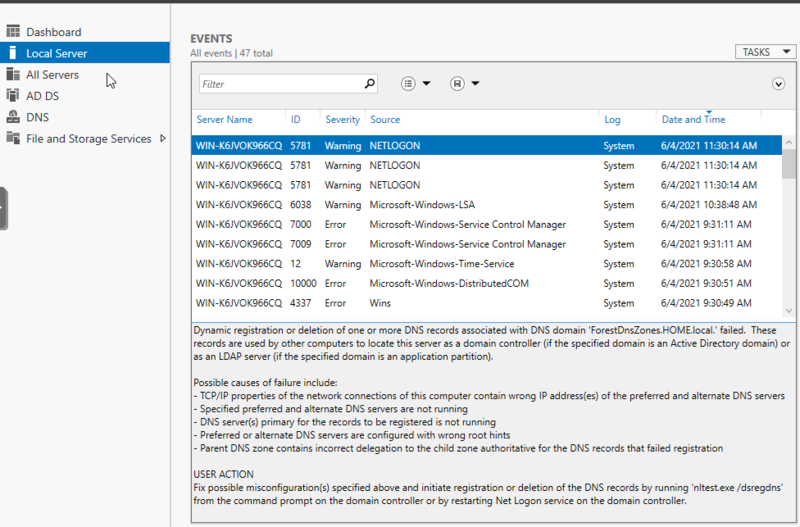Image resolution: width=800 pixels, height=527 pixels.
Task: Click the search magnifier in the filter box
Action: click(x=370, y=84)
